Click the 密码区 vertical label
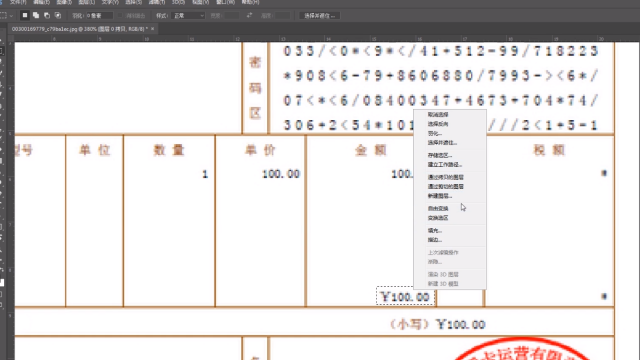640x360 pixels. [255, 88]
